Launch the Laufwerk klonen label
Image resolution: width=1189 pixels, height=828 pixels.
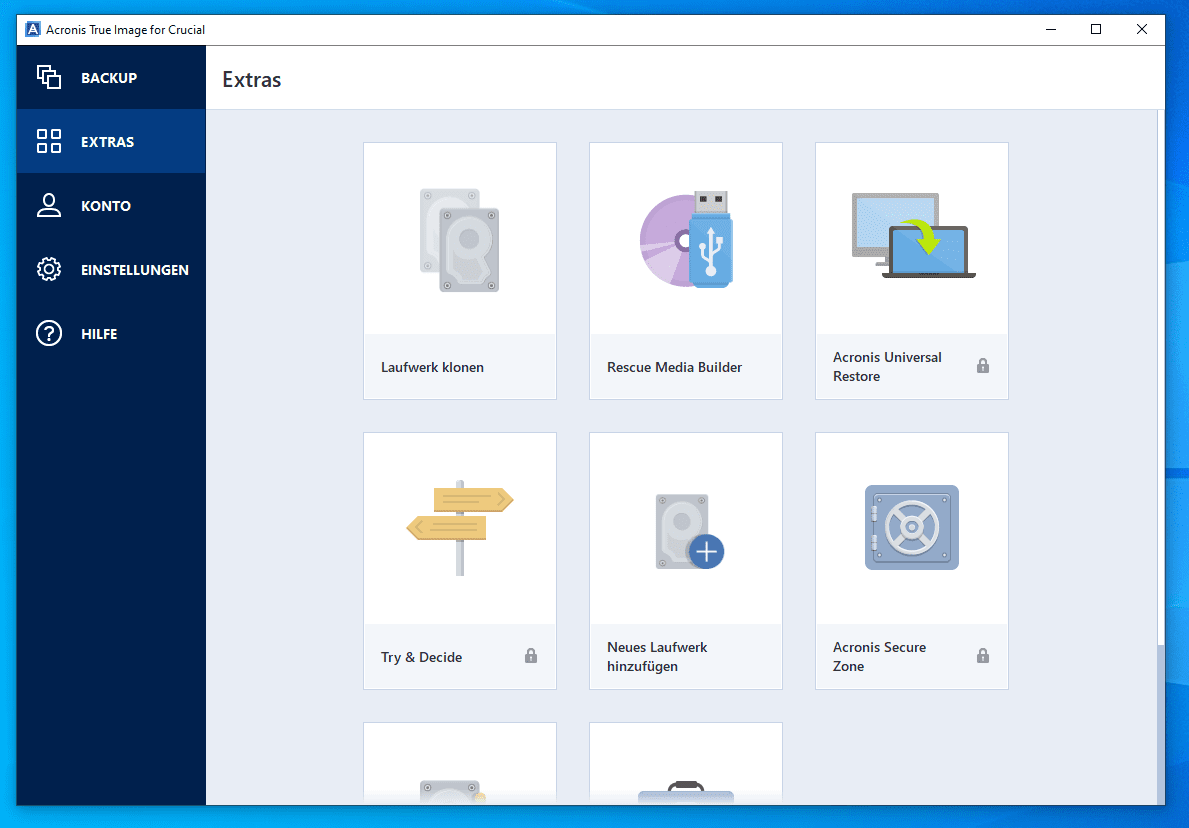(x=432, y=367)
